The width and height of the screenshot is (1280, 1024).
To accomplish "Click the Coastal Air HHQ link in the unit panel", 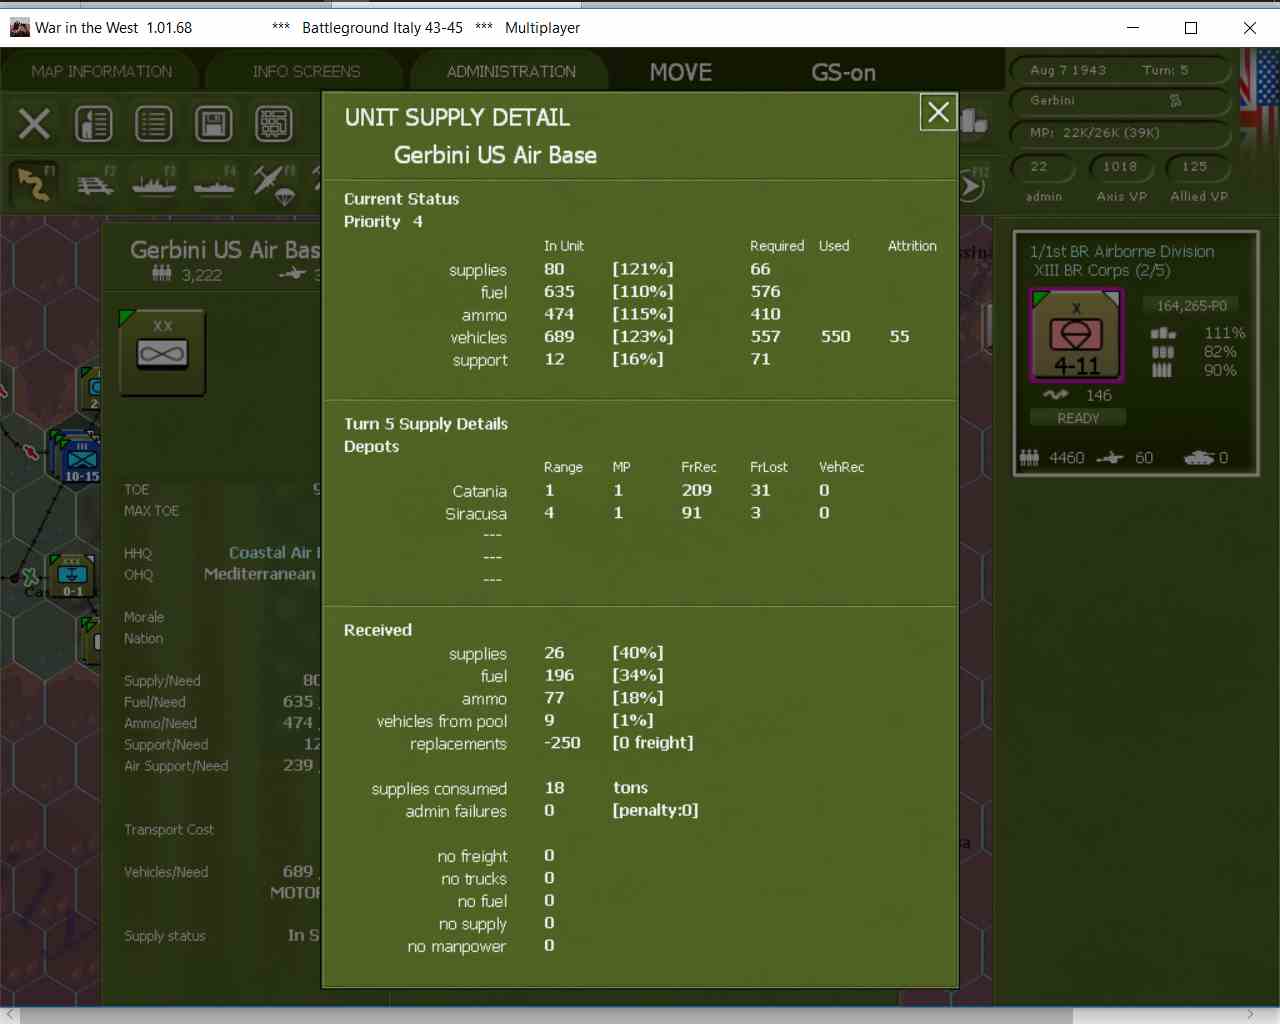I will click(274, 553).
